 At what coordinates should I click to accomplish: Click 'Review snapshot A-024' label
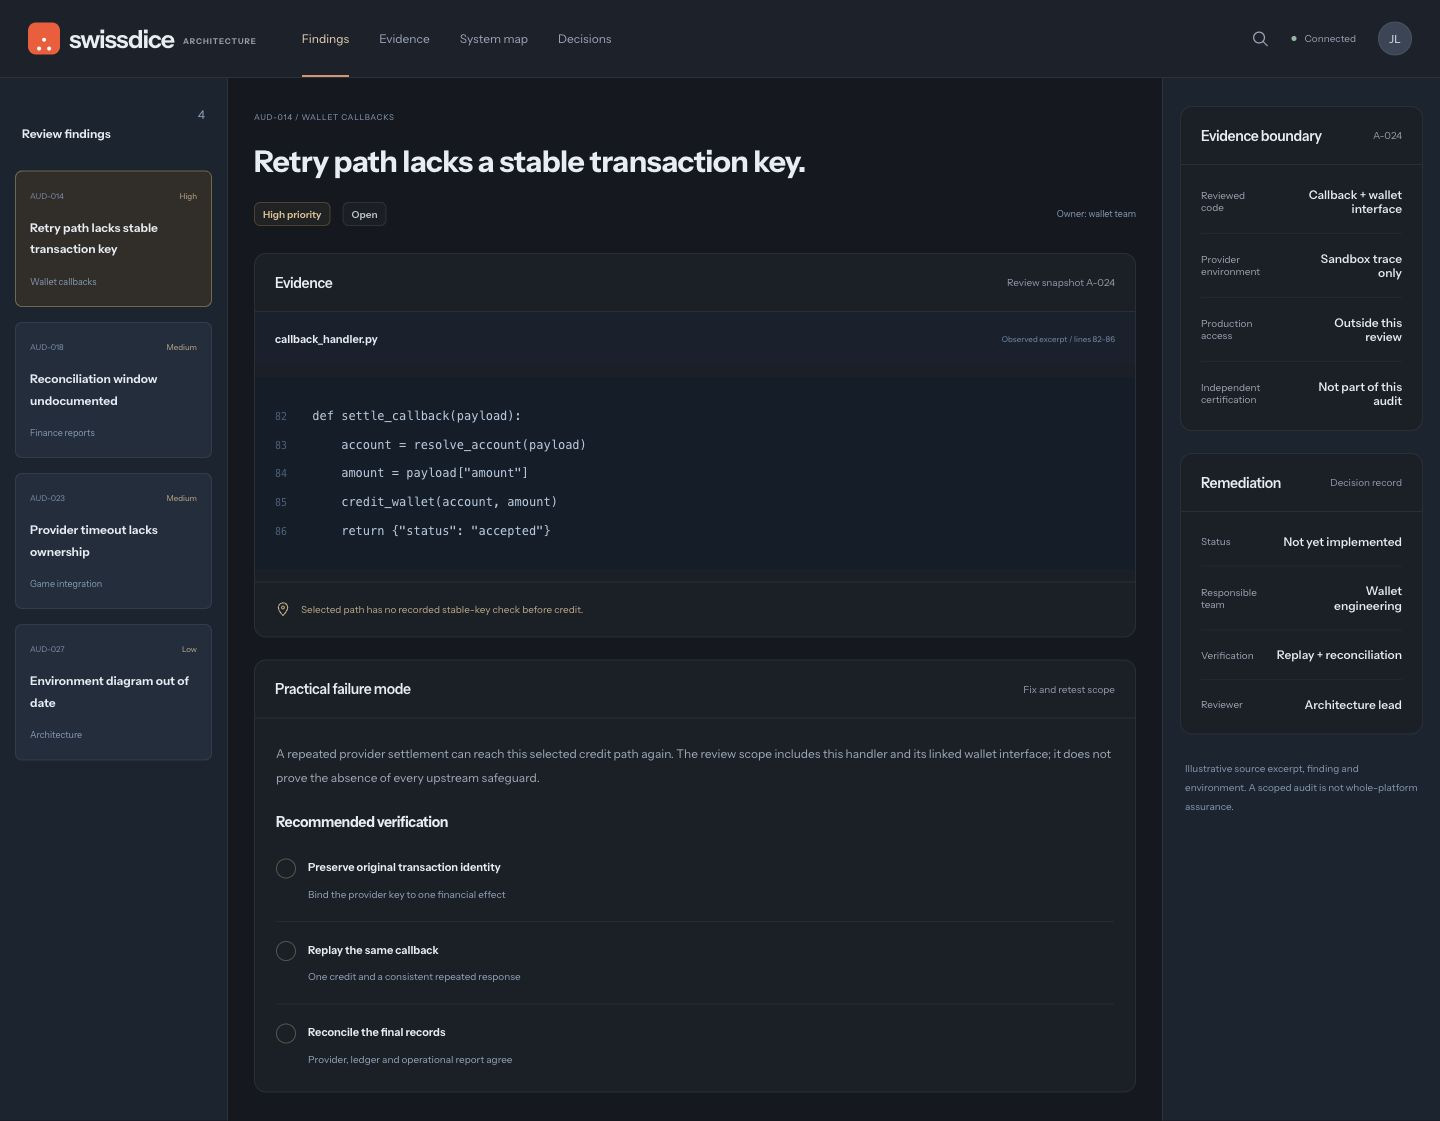point(1060,283)
